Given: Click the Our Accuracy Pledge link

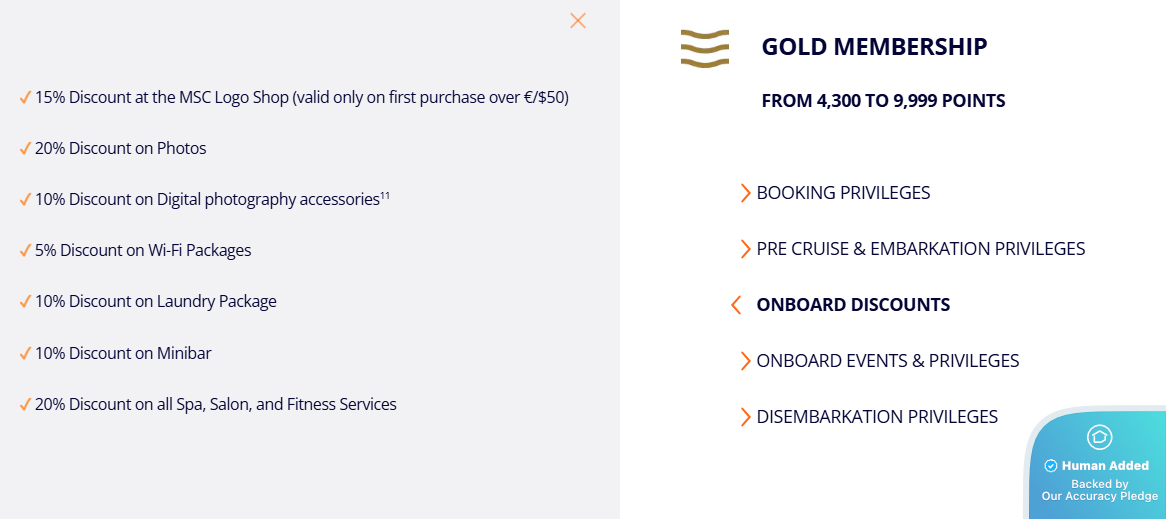Looking at the screenshot, I should 1099,496.
